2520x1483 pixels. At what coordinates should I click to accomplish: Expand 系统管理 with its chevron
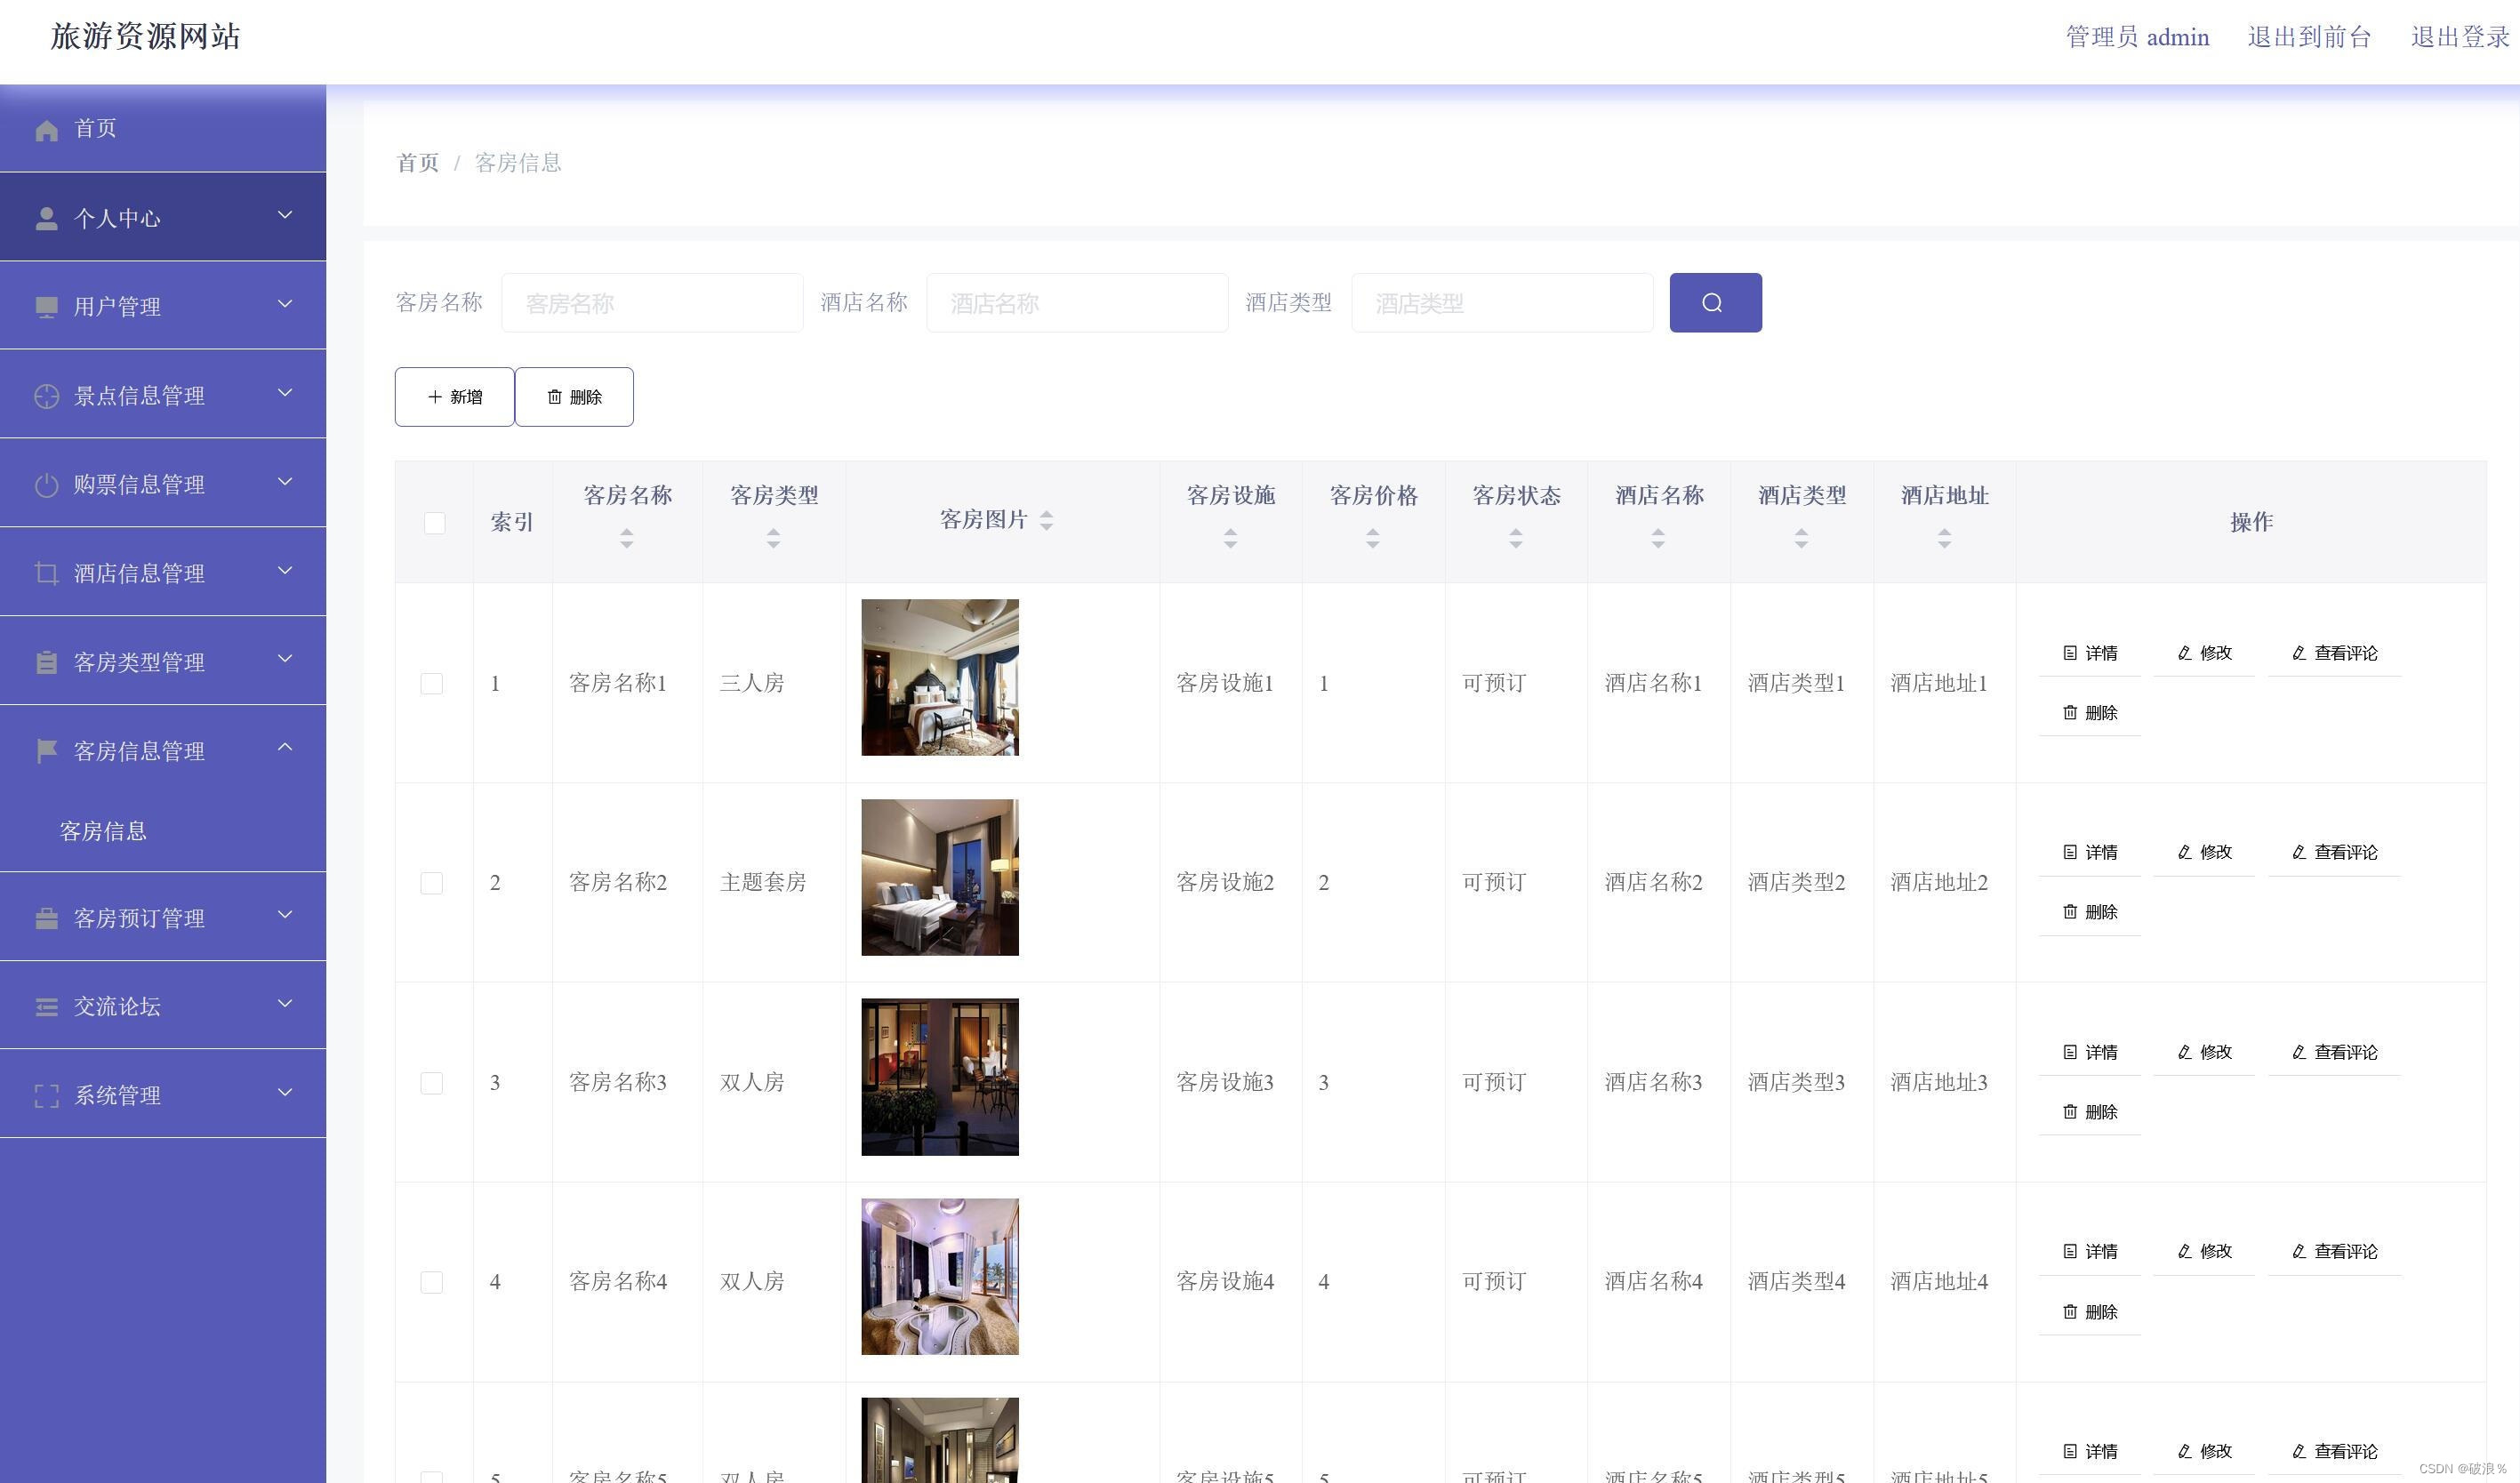[x=285, y=1092]
